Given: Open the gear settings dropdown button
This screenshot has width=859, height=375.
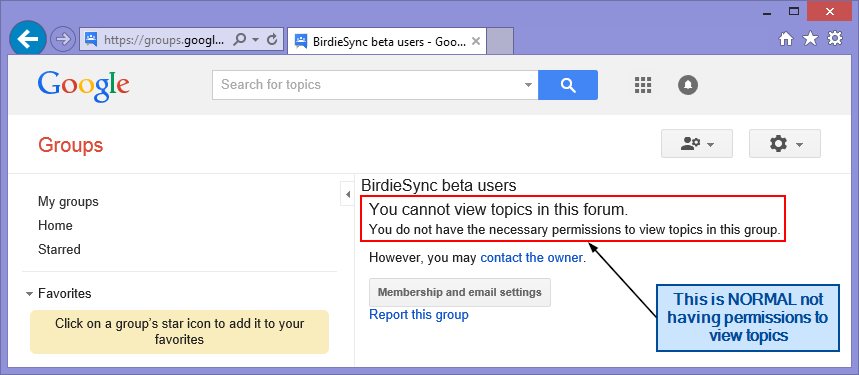Looking at the screenshot, I should (x=784, y=143).
